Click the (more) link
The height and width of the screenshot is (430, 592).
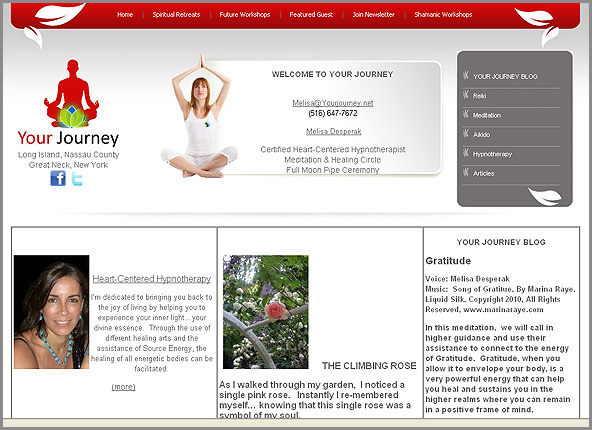click(123, 387)
